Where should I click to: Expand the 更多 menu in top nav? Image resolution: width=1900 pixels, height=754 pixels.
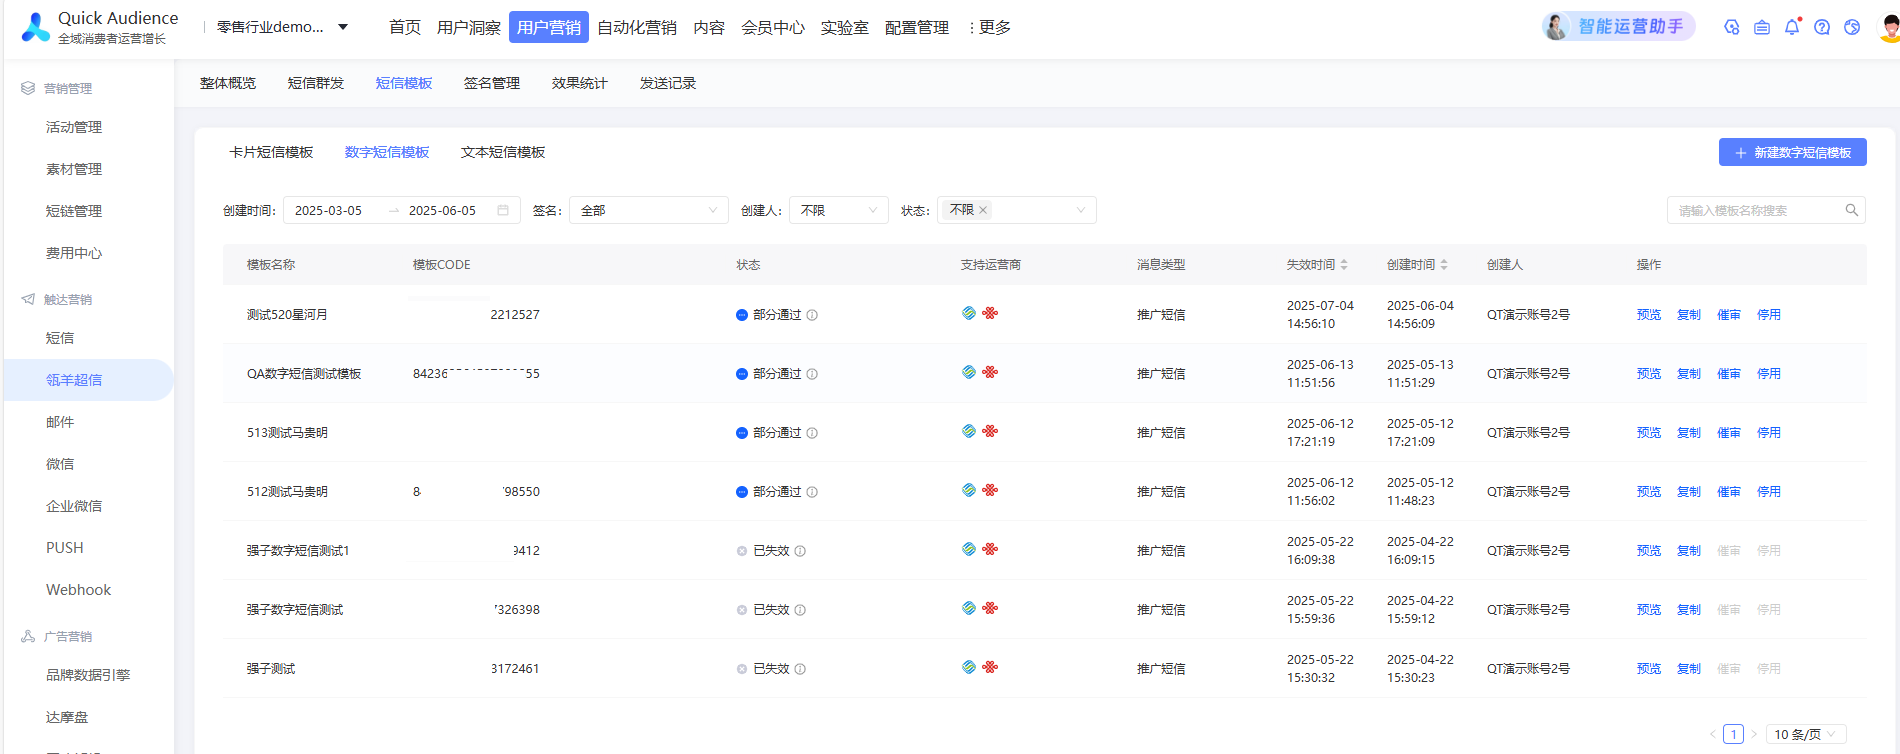coord(989,27)
